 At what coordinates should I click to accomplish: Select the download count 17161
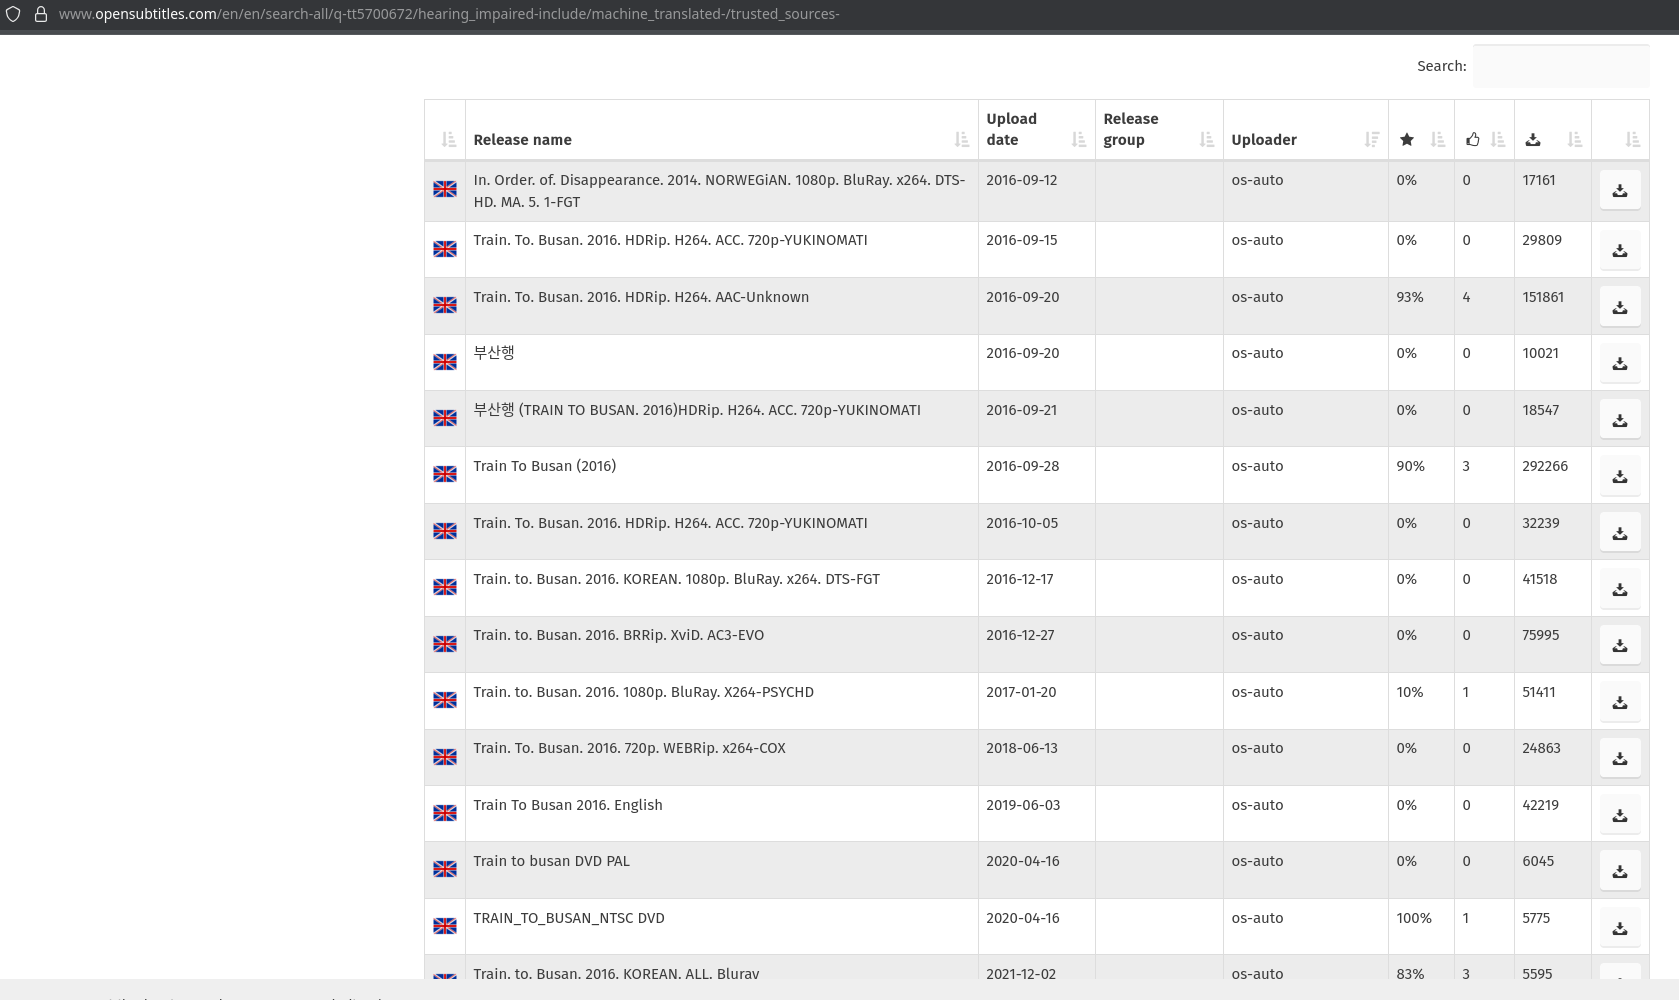(x=1538, y=180)
